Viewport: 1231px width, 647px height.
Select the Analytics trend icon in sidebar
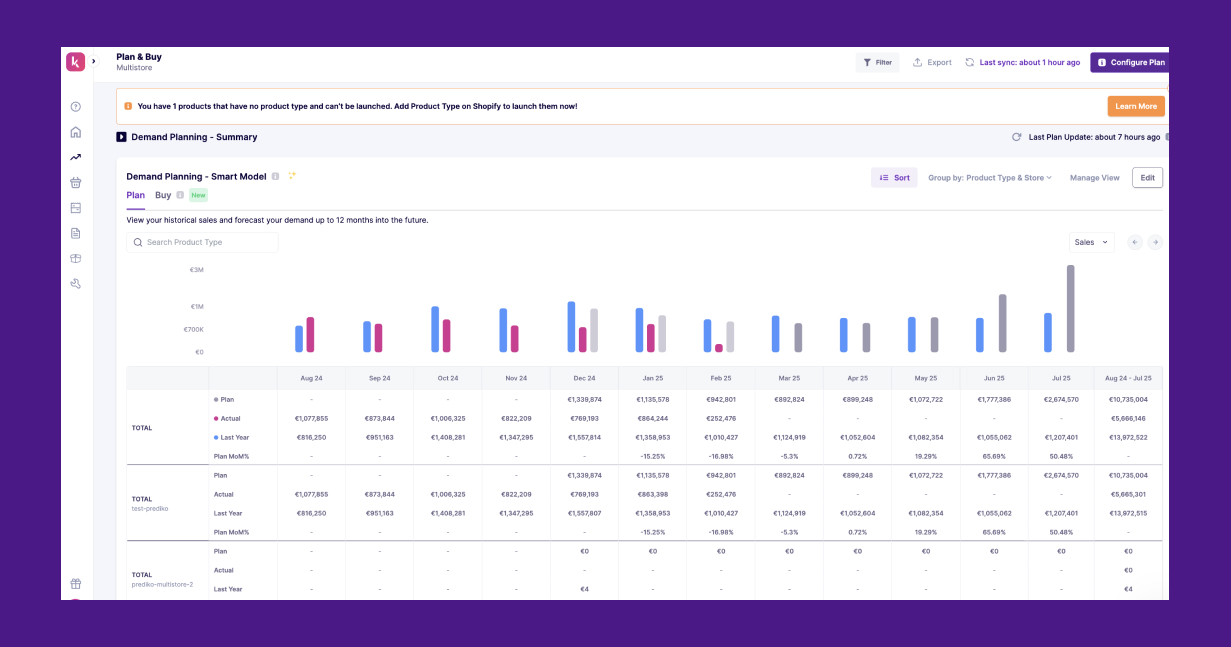pos(75,157)
